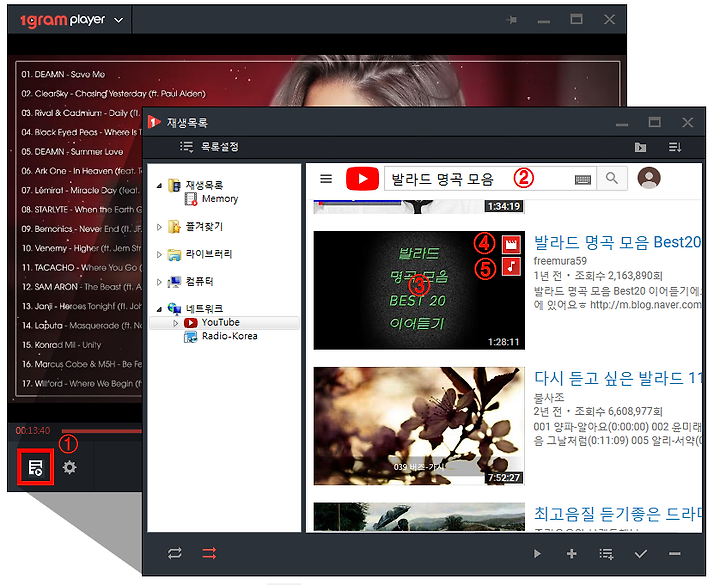Open the 1:34:19 video thumbnail at top

(419, 206)
